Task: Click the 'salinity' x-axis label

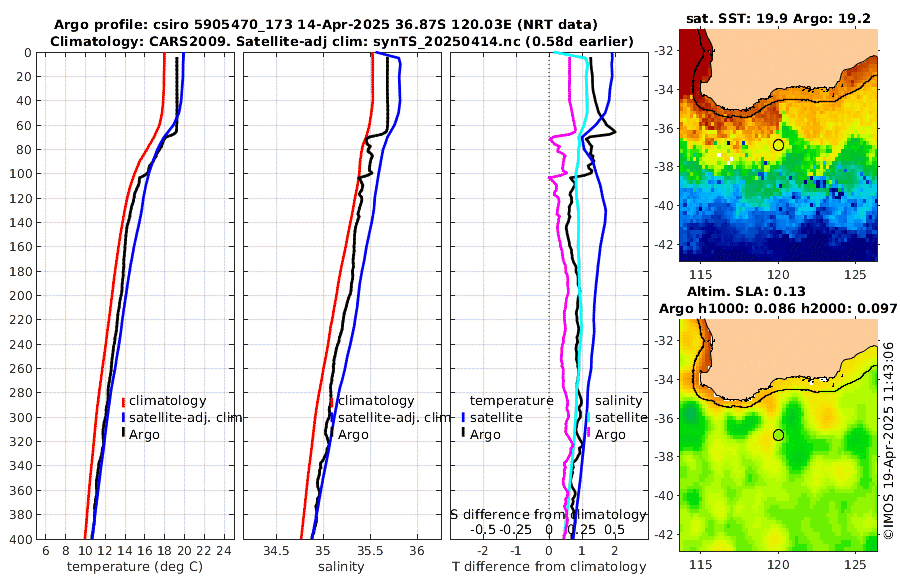Action: pyautogui.click(x=341, y=566)
